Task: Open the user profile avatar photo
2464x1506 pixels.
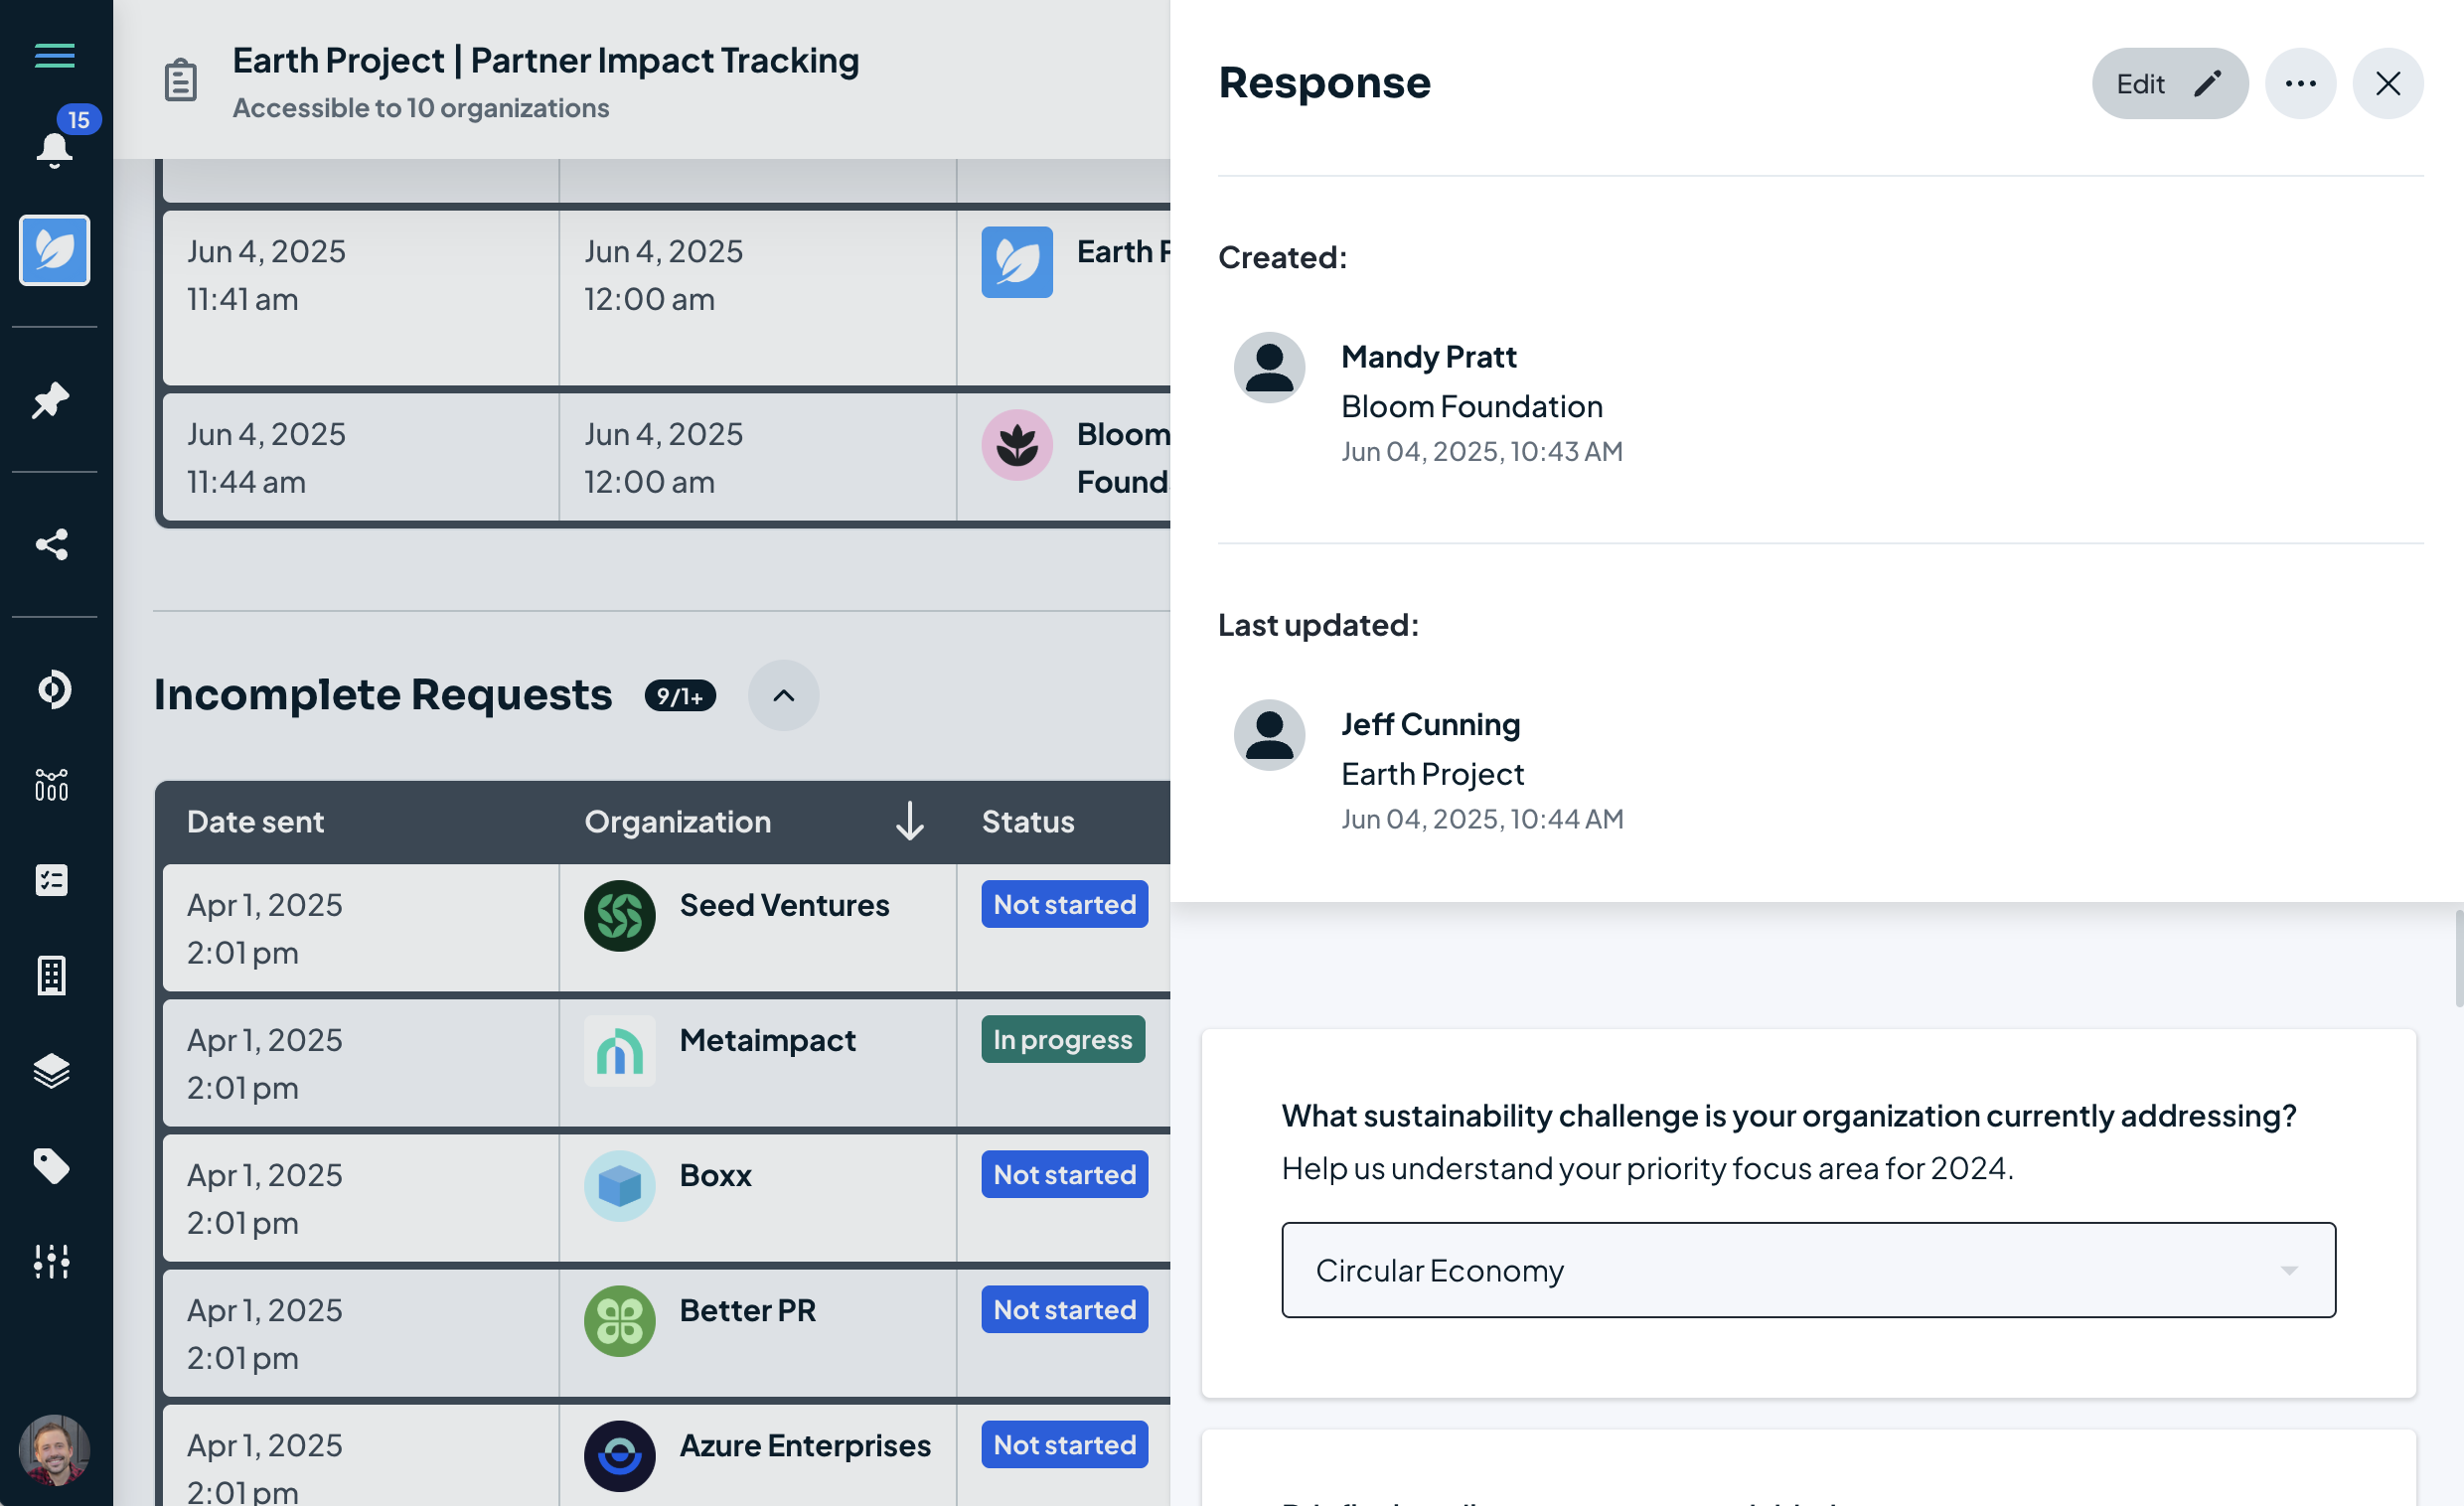Action: pyautogui.click(x=54, y=1448)
